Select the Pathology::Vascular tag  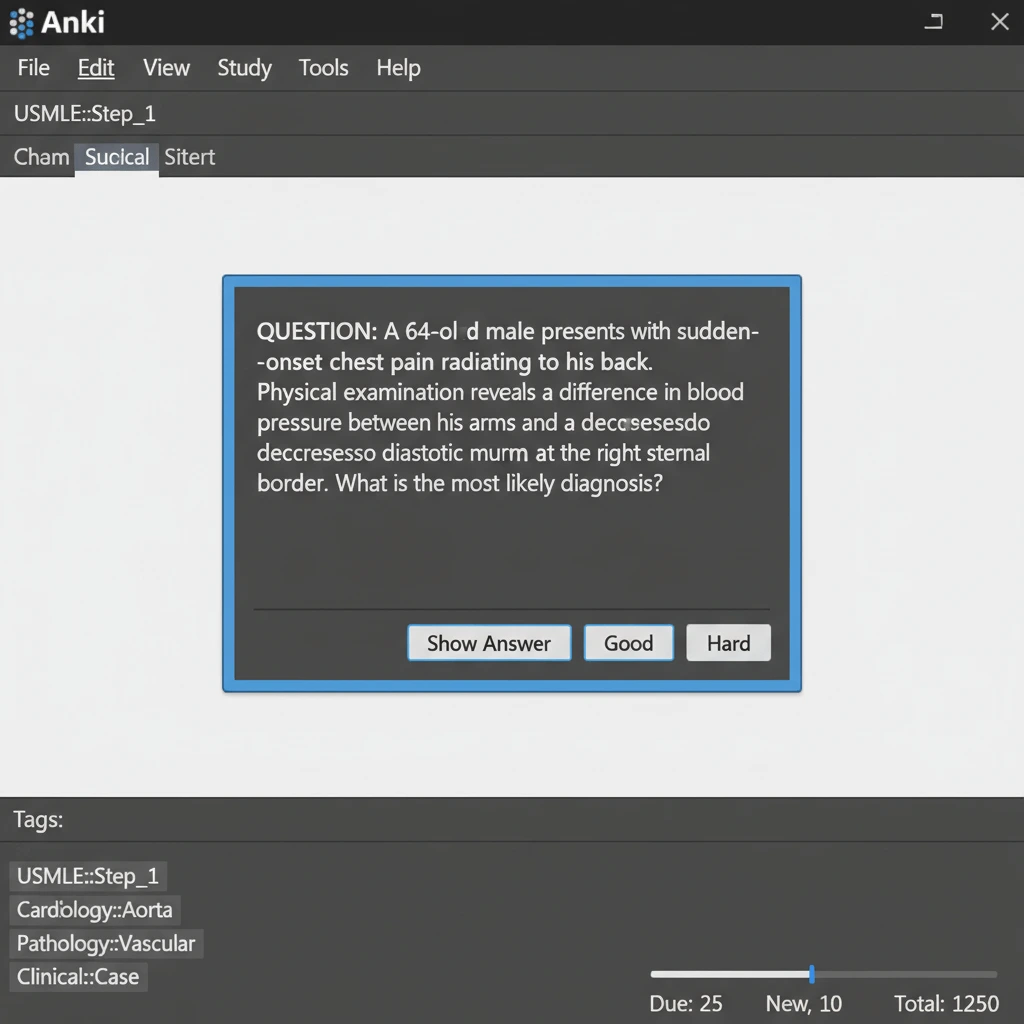[106, 944]
